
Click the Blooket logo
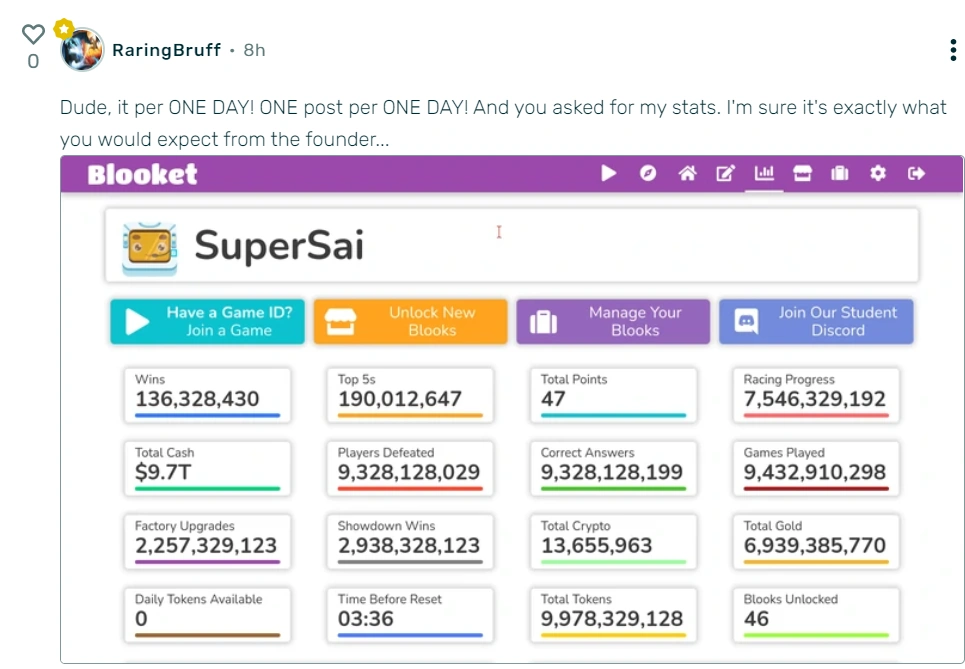coord(142,175)
